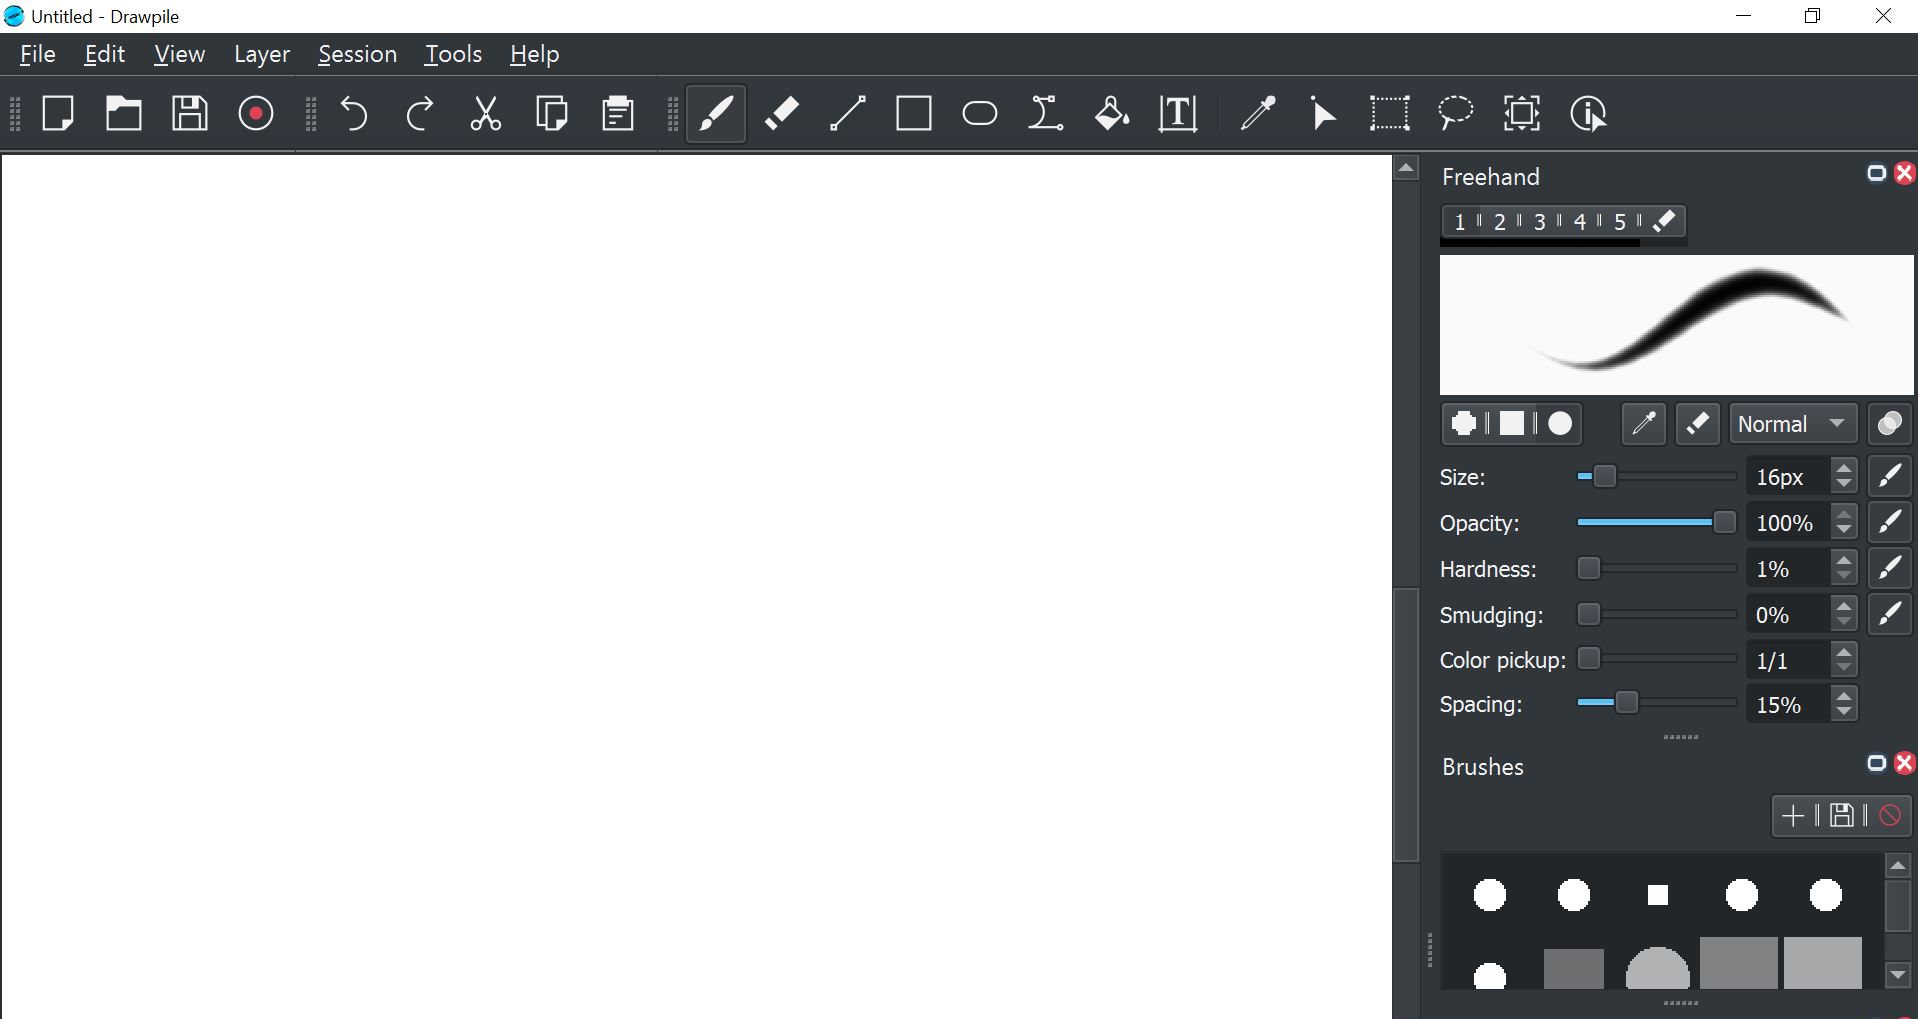
Task: Redo the last action
Action: click(x=420, y=114)
